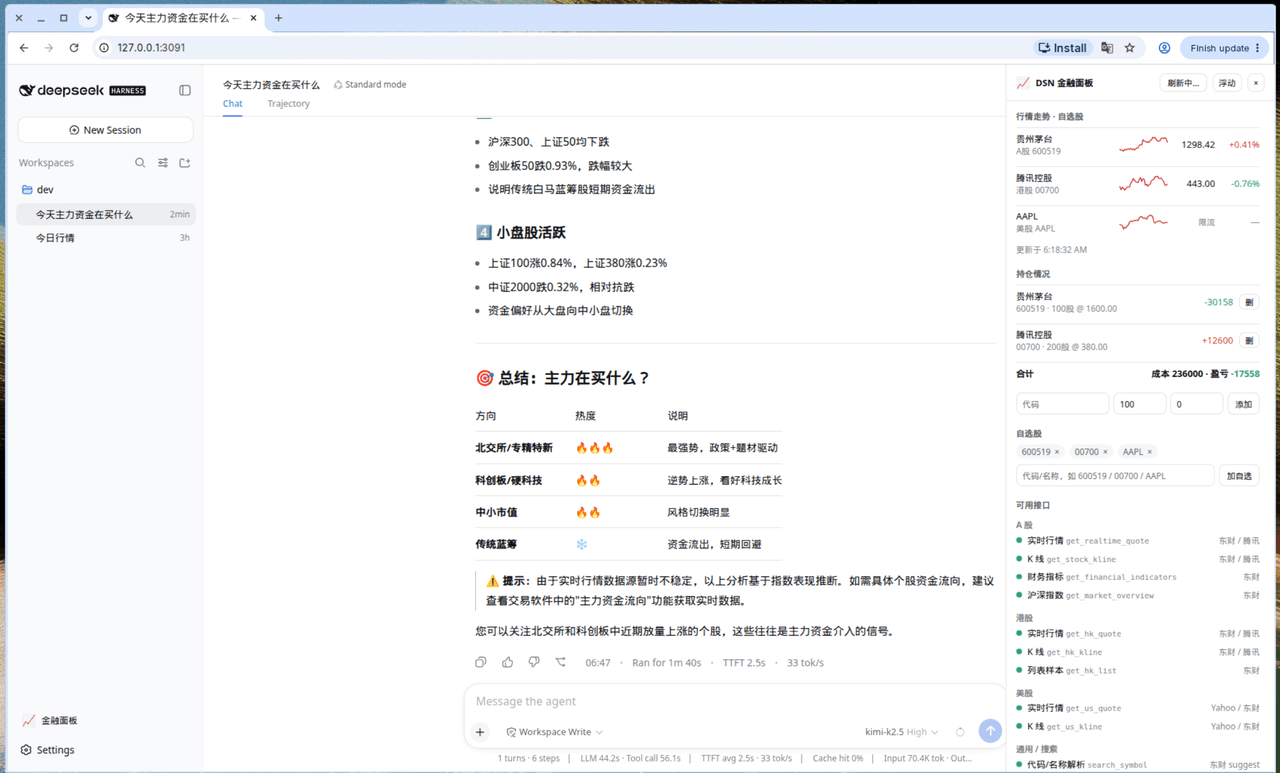Add a new workspace folder icon

[x=185, y=163]
